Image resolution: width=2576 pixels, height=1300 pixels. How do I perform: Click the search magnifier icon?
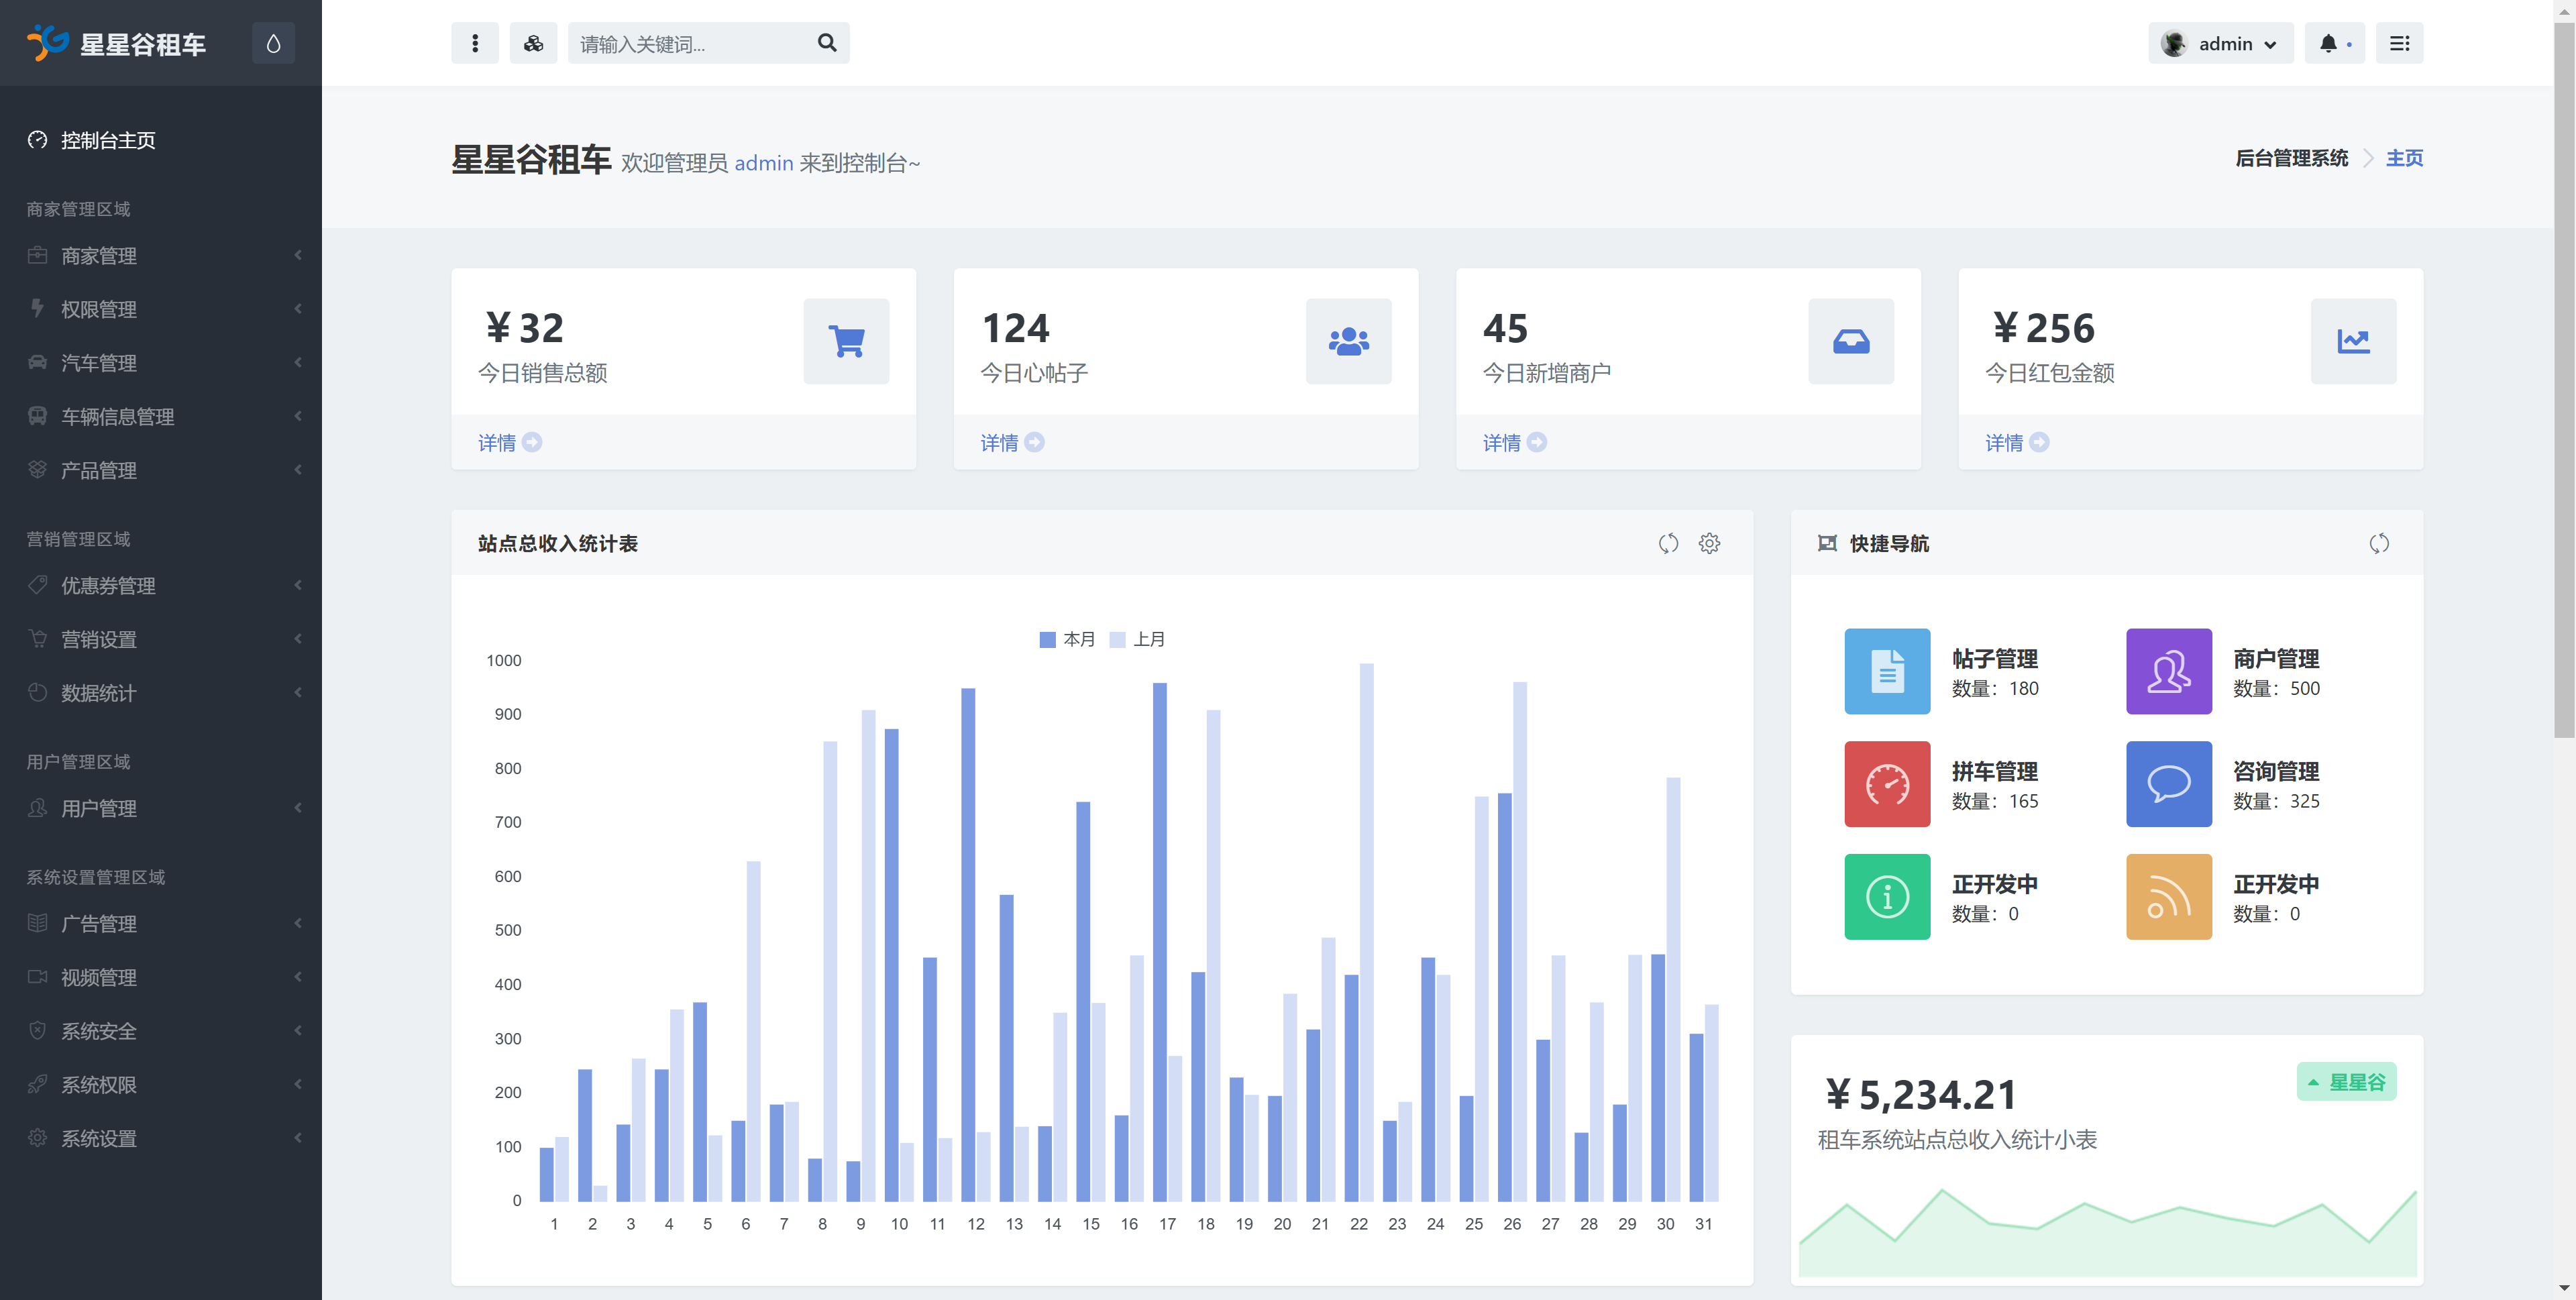tap(827, 43)
